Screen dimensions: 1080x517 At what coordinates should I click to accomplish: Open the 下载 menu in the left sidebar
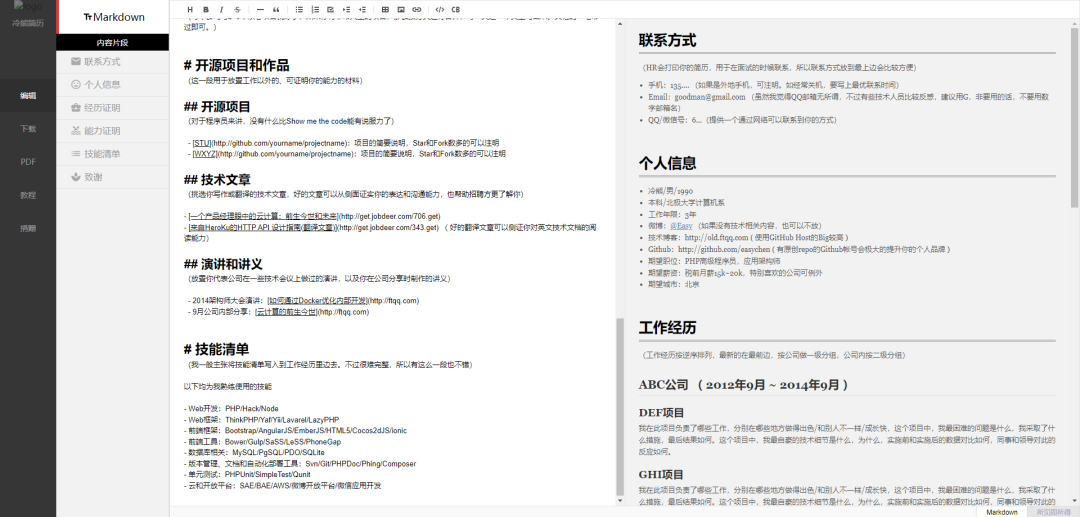coord(28,129)
